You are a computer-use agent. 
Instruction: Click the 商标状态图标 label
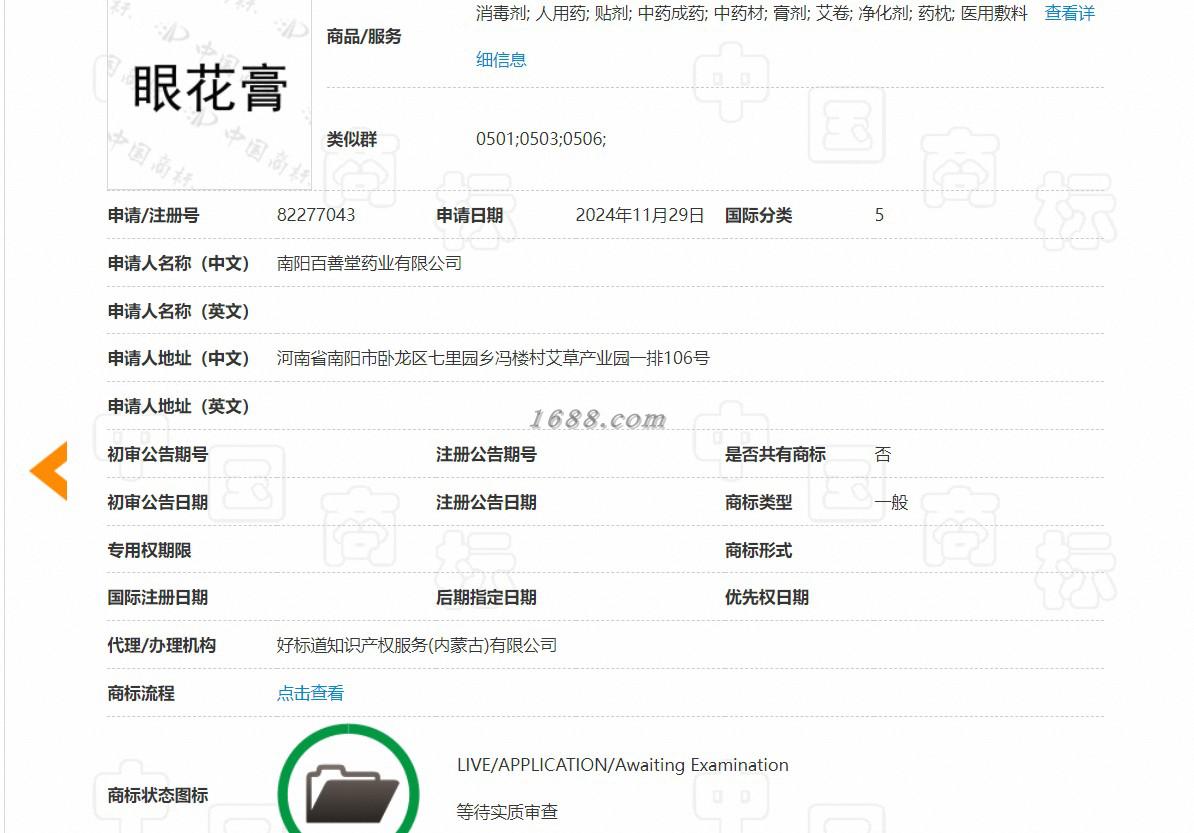pyautogui.click(x=158, y=796)
